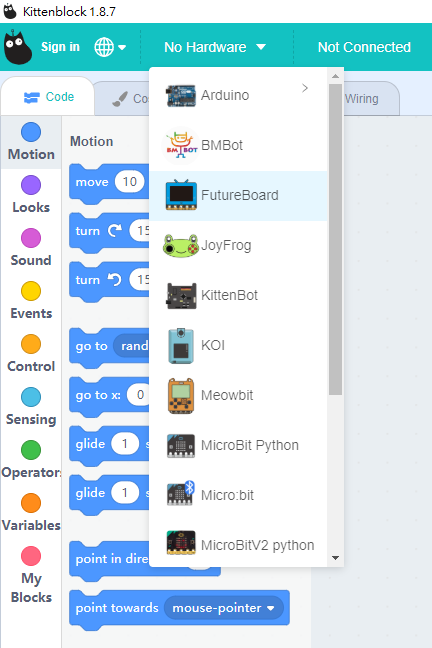Click the Motion heading in the palette

(x=91, y=142)
